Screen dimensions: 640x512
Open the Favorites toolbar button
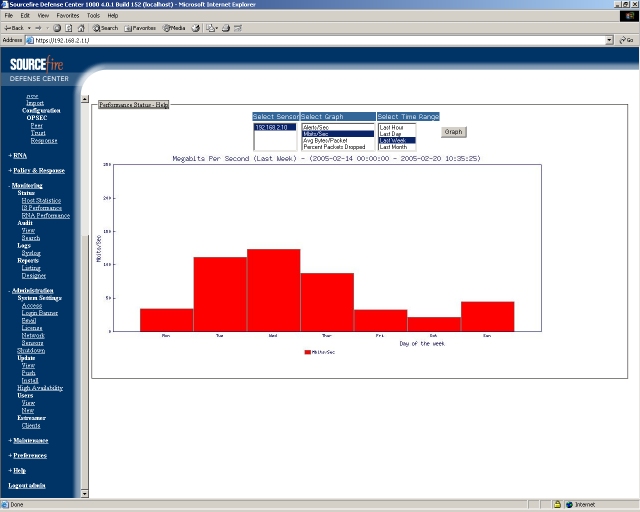click(140, 28)
